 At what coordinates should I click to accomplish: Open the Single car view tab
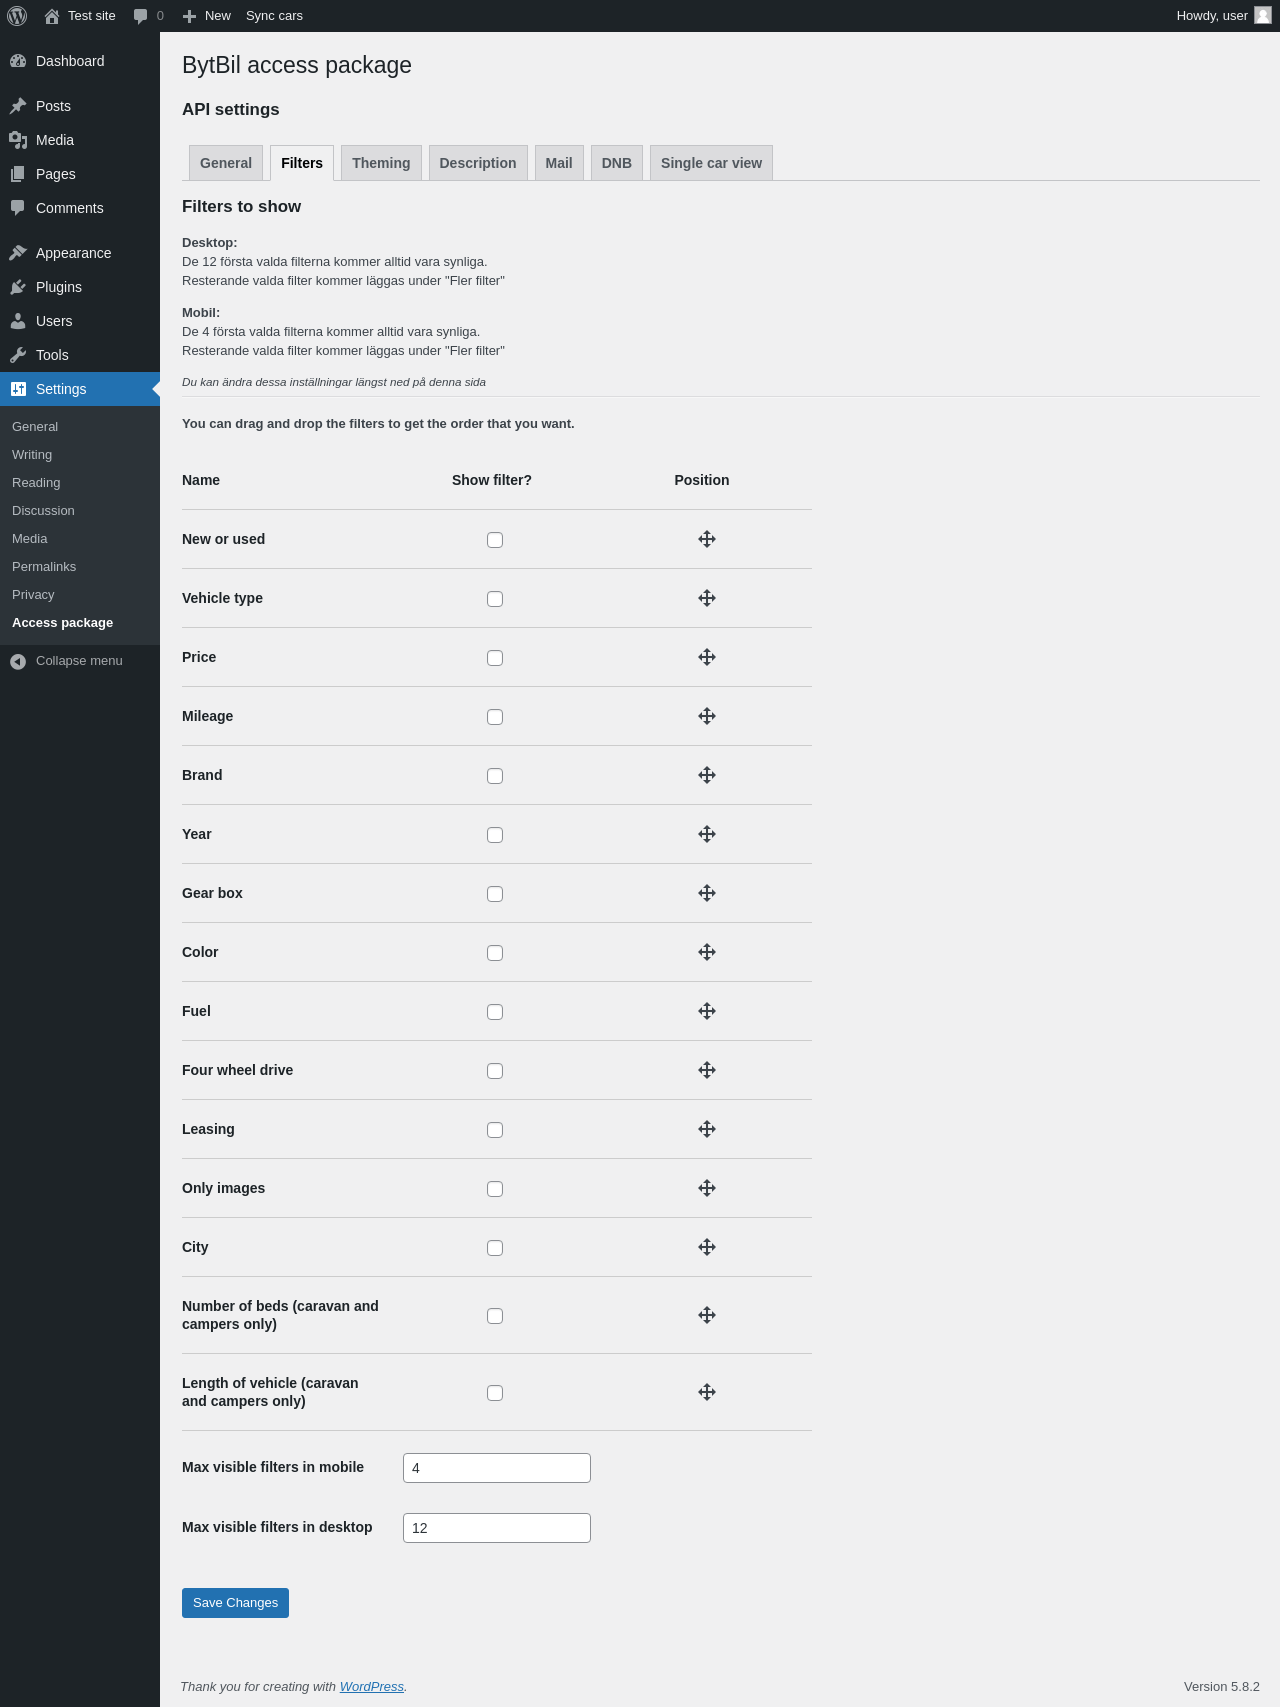tap(711, 163)
